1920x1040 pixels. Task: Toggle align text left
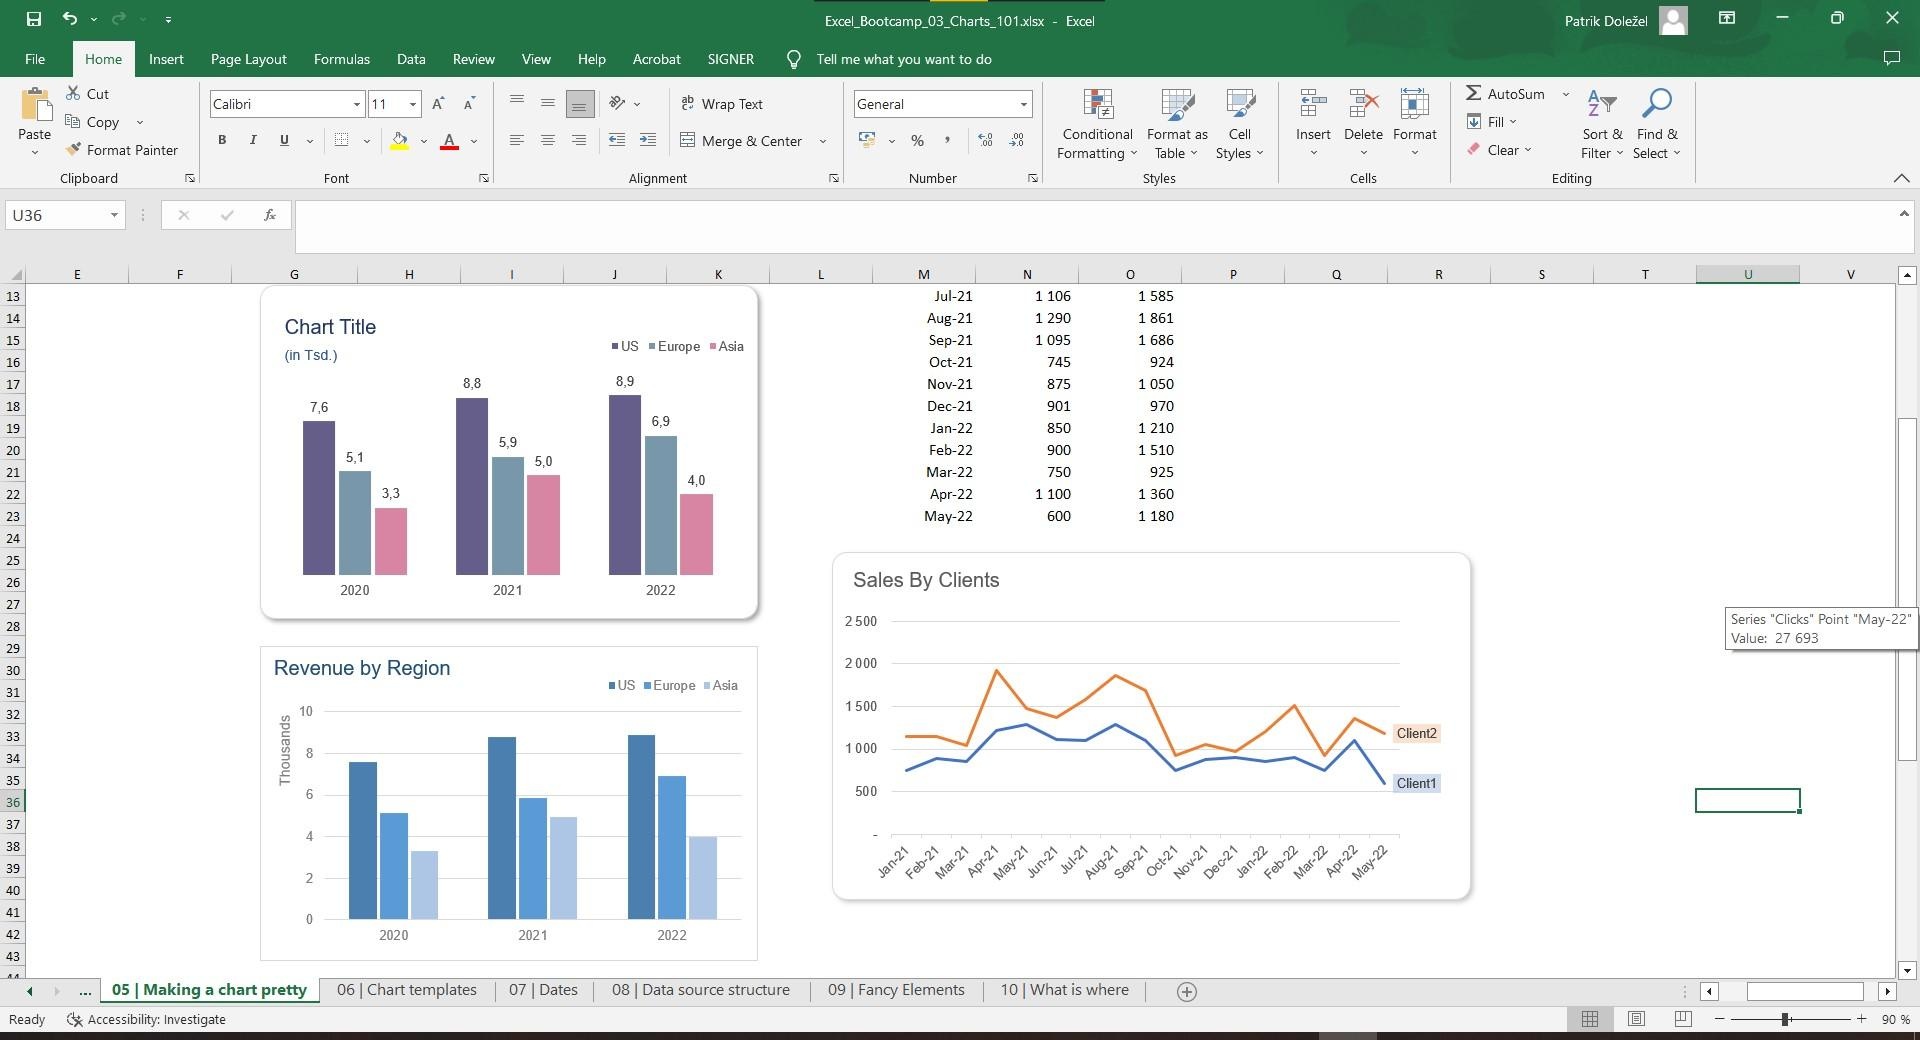tap(517, 141)
